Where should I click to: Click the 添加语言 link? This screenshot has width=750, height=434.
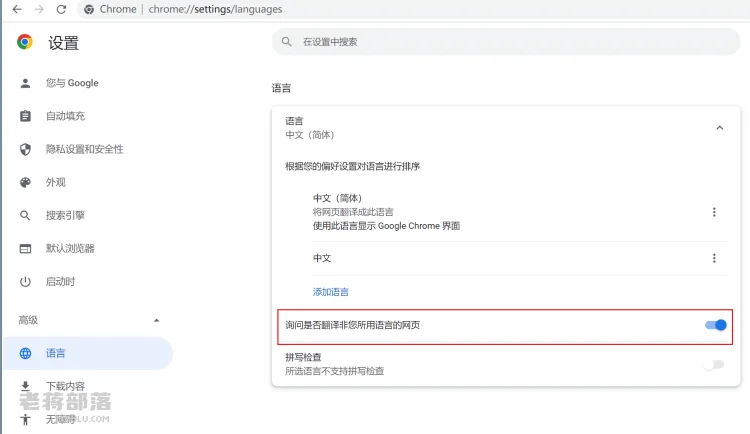click(331, 292)
